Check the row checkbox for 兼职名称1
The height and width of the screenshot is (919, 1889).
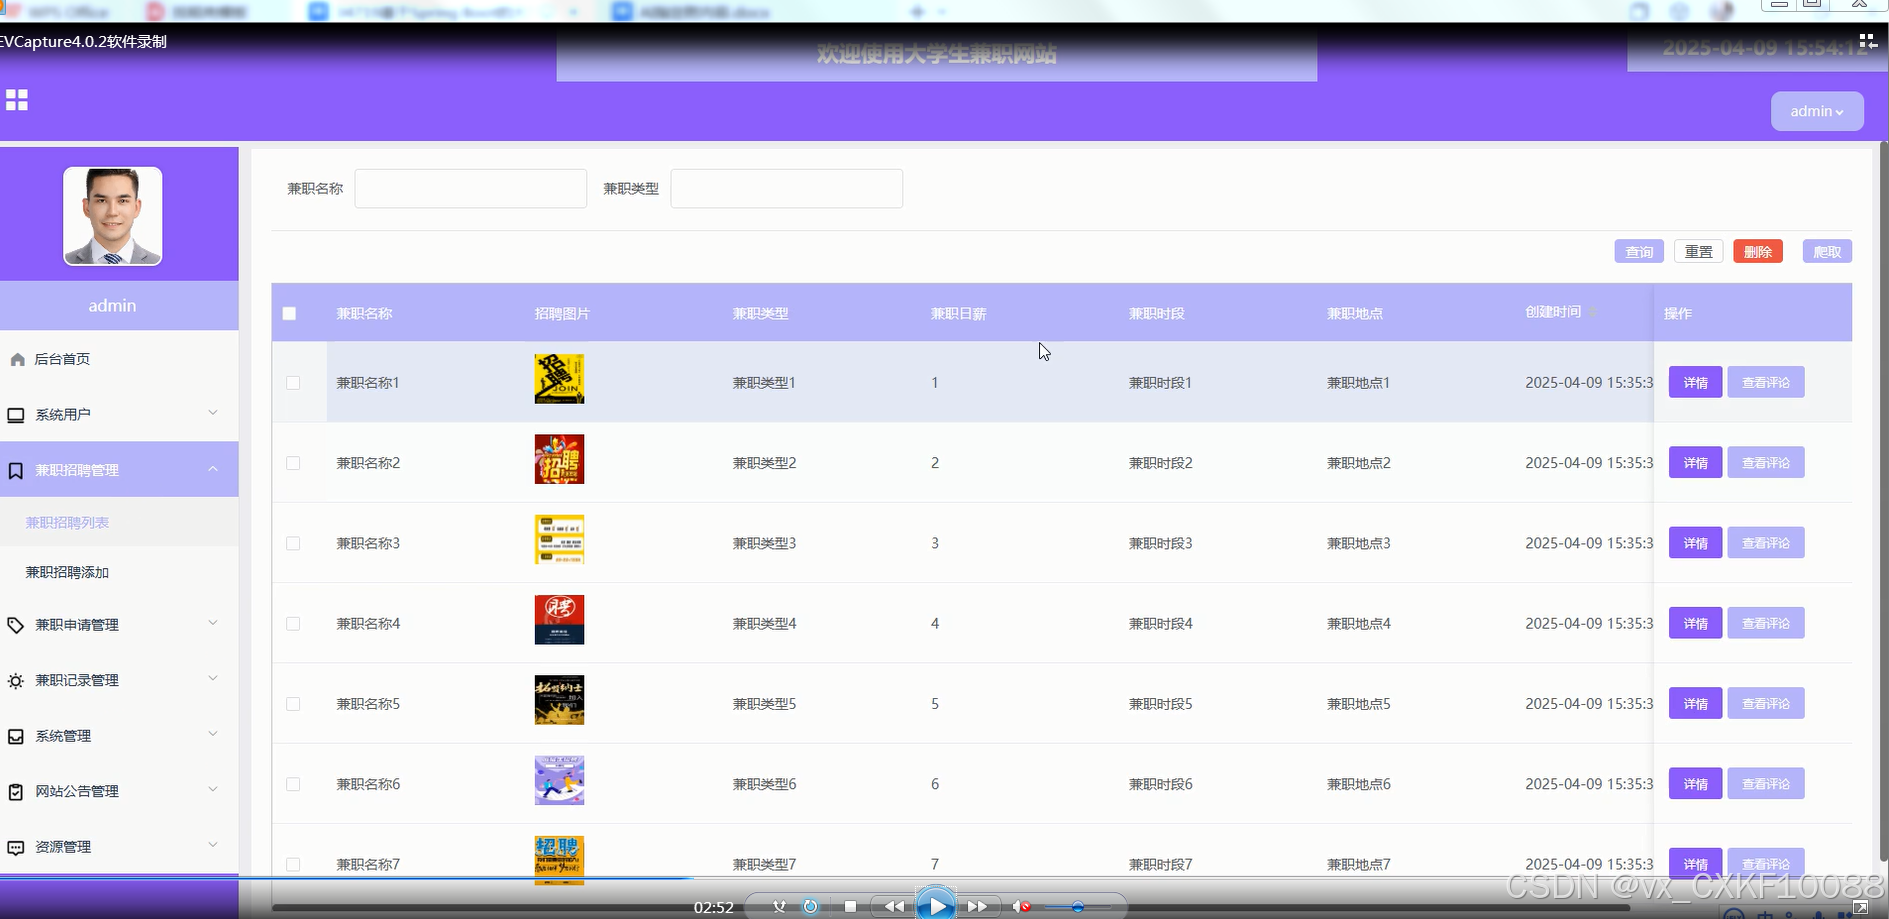(x=293, y=383)
